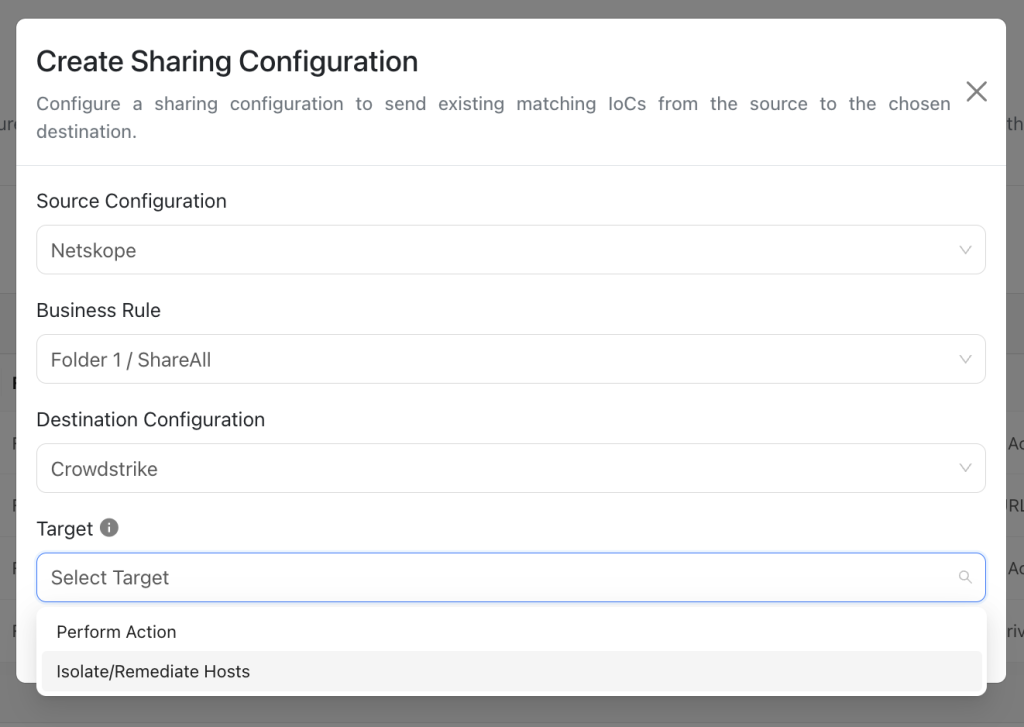Choose the Perform Action target option
The image size is (1024, 727).
[511, 632]
